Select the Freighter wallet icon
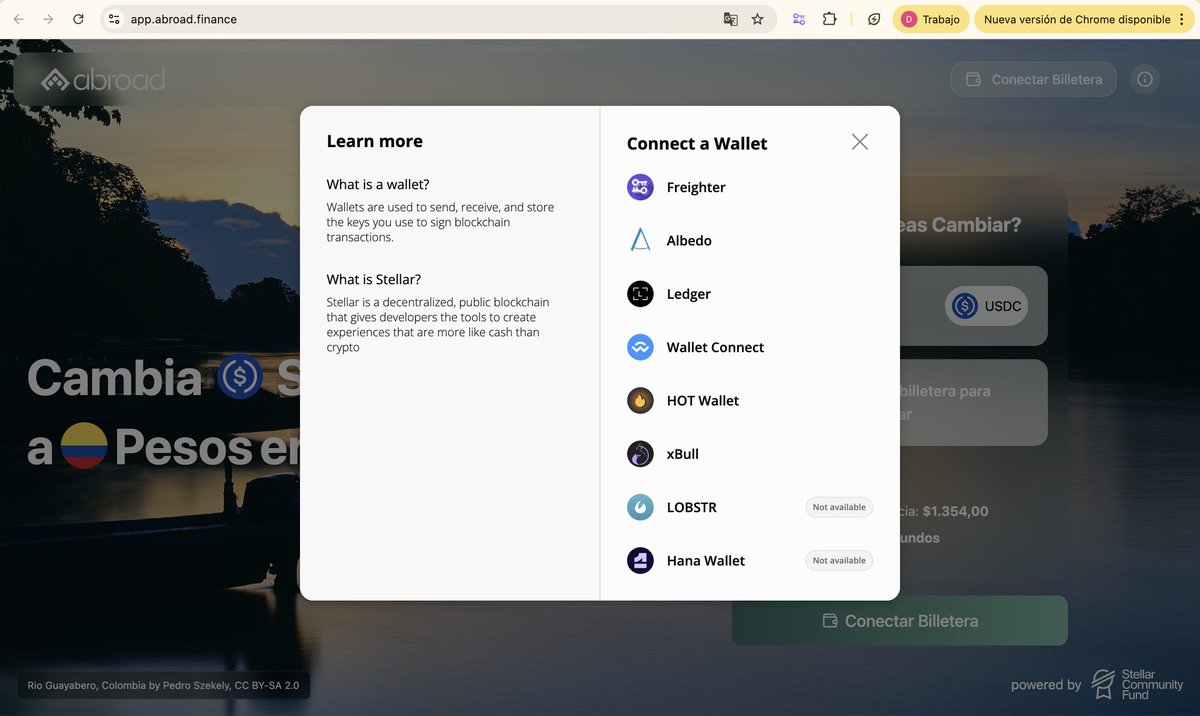This screenshot has height=716, width=1200. point(640,187)
